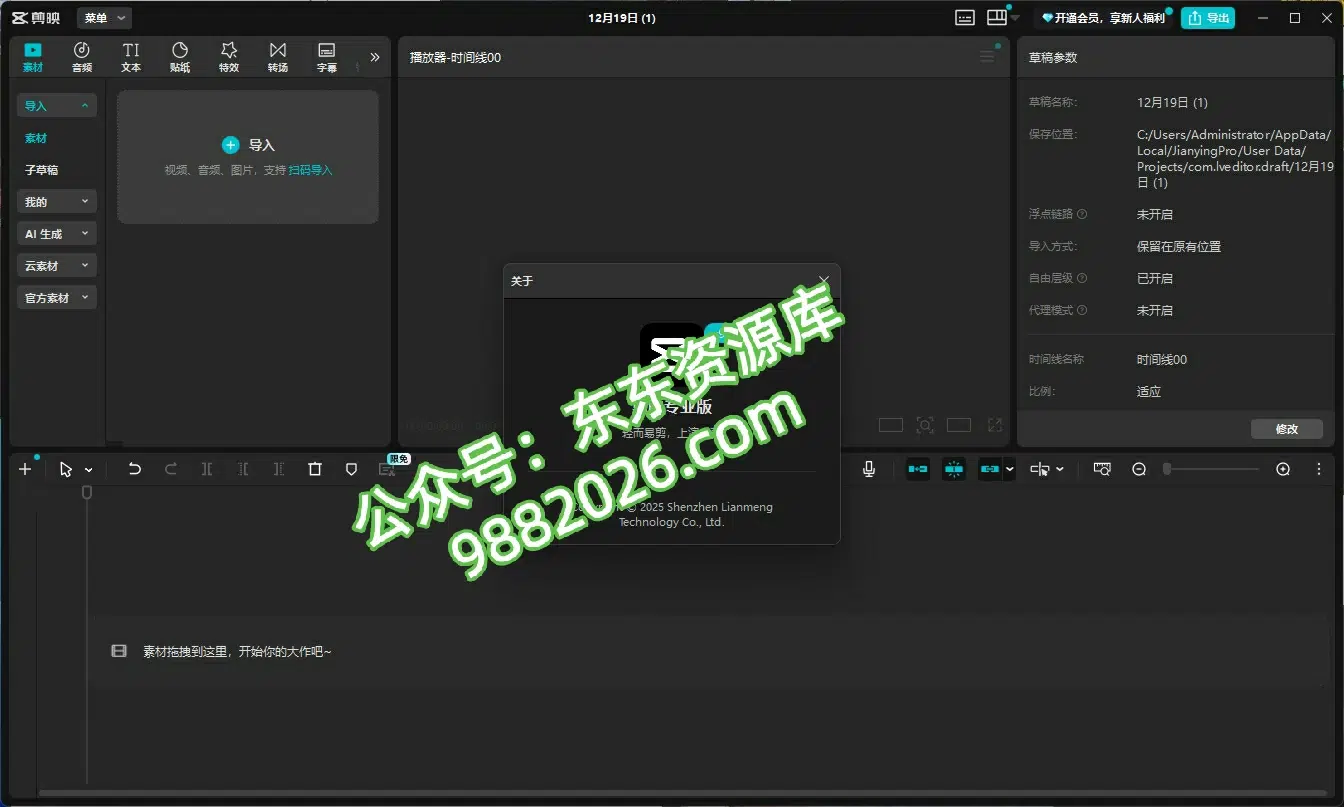The image size is (1344, 807).
Task: Click the plus icon at timeline toolbar left
Action: click(26, 469)
